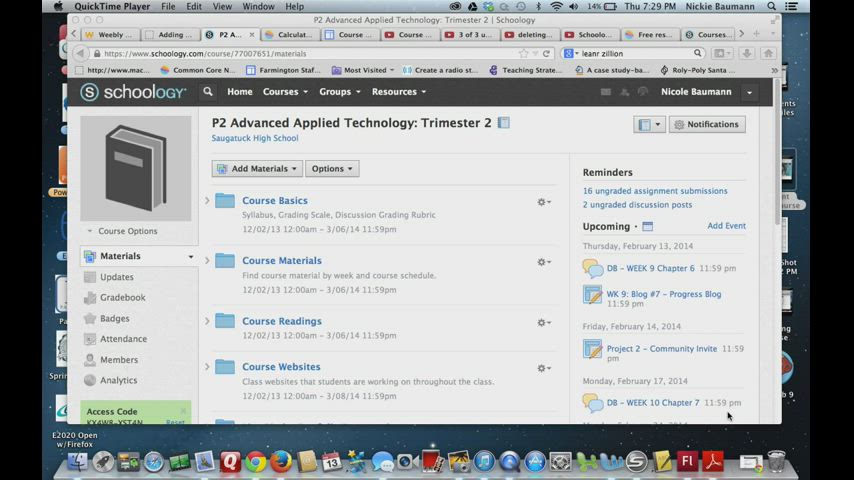Expand the Course Readings folder arrow
The width and height of the screenshot is (854, 480).
click(x=207, y=321)
